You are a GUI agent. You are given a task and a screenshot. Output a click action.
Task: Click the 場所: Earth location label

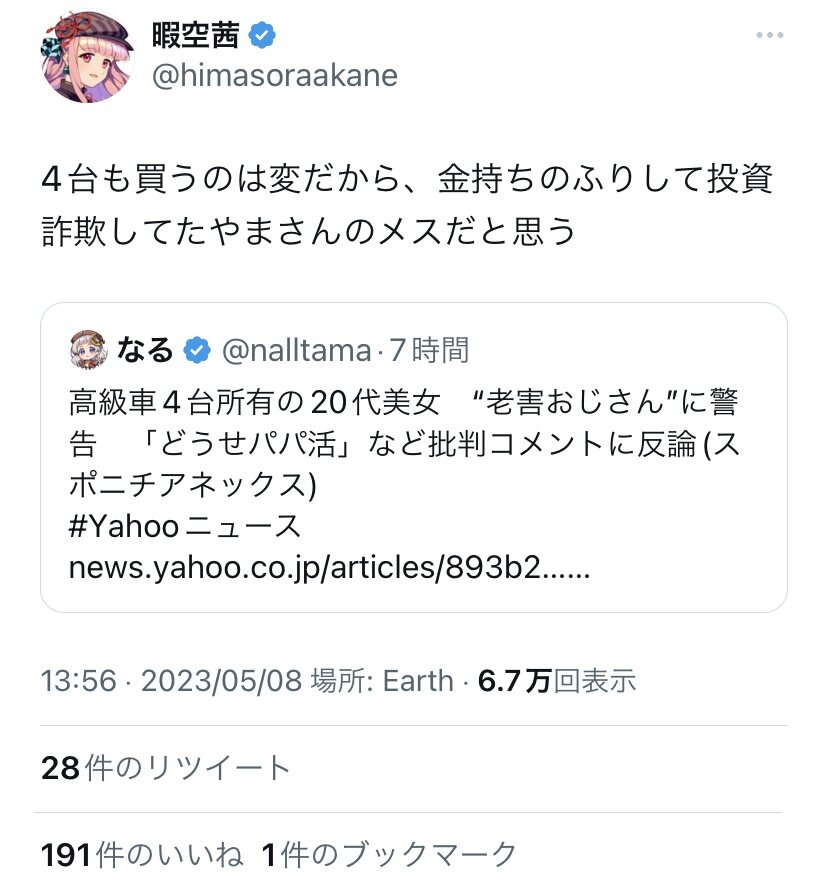(x=382, y=682)
